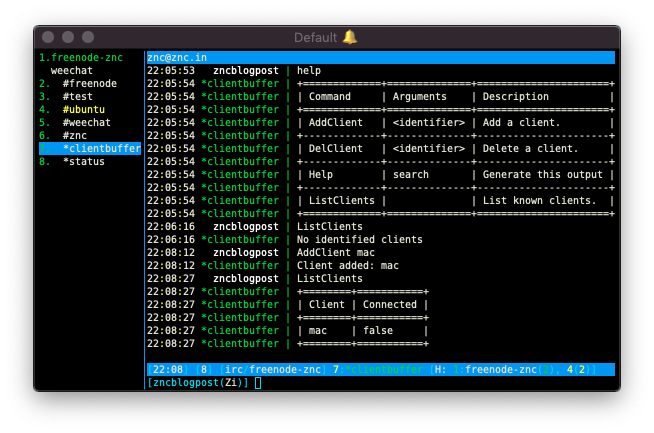Open the *status buffer
The image size is (654, 433).
pos(72,161)
